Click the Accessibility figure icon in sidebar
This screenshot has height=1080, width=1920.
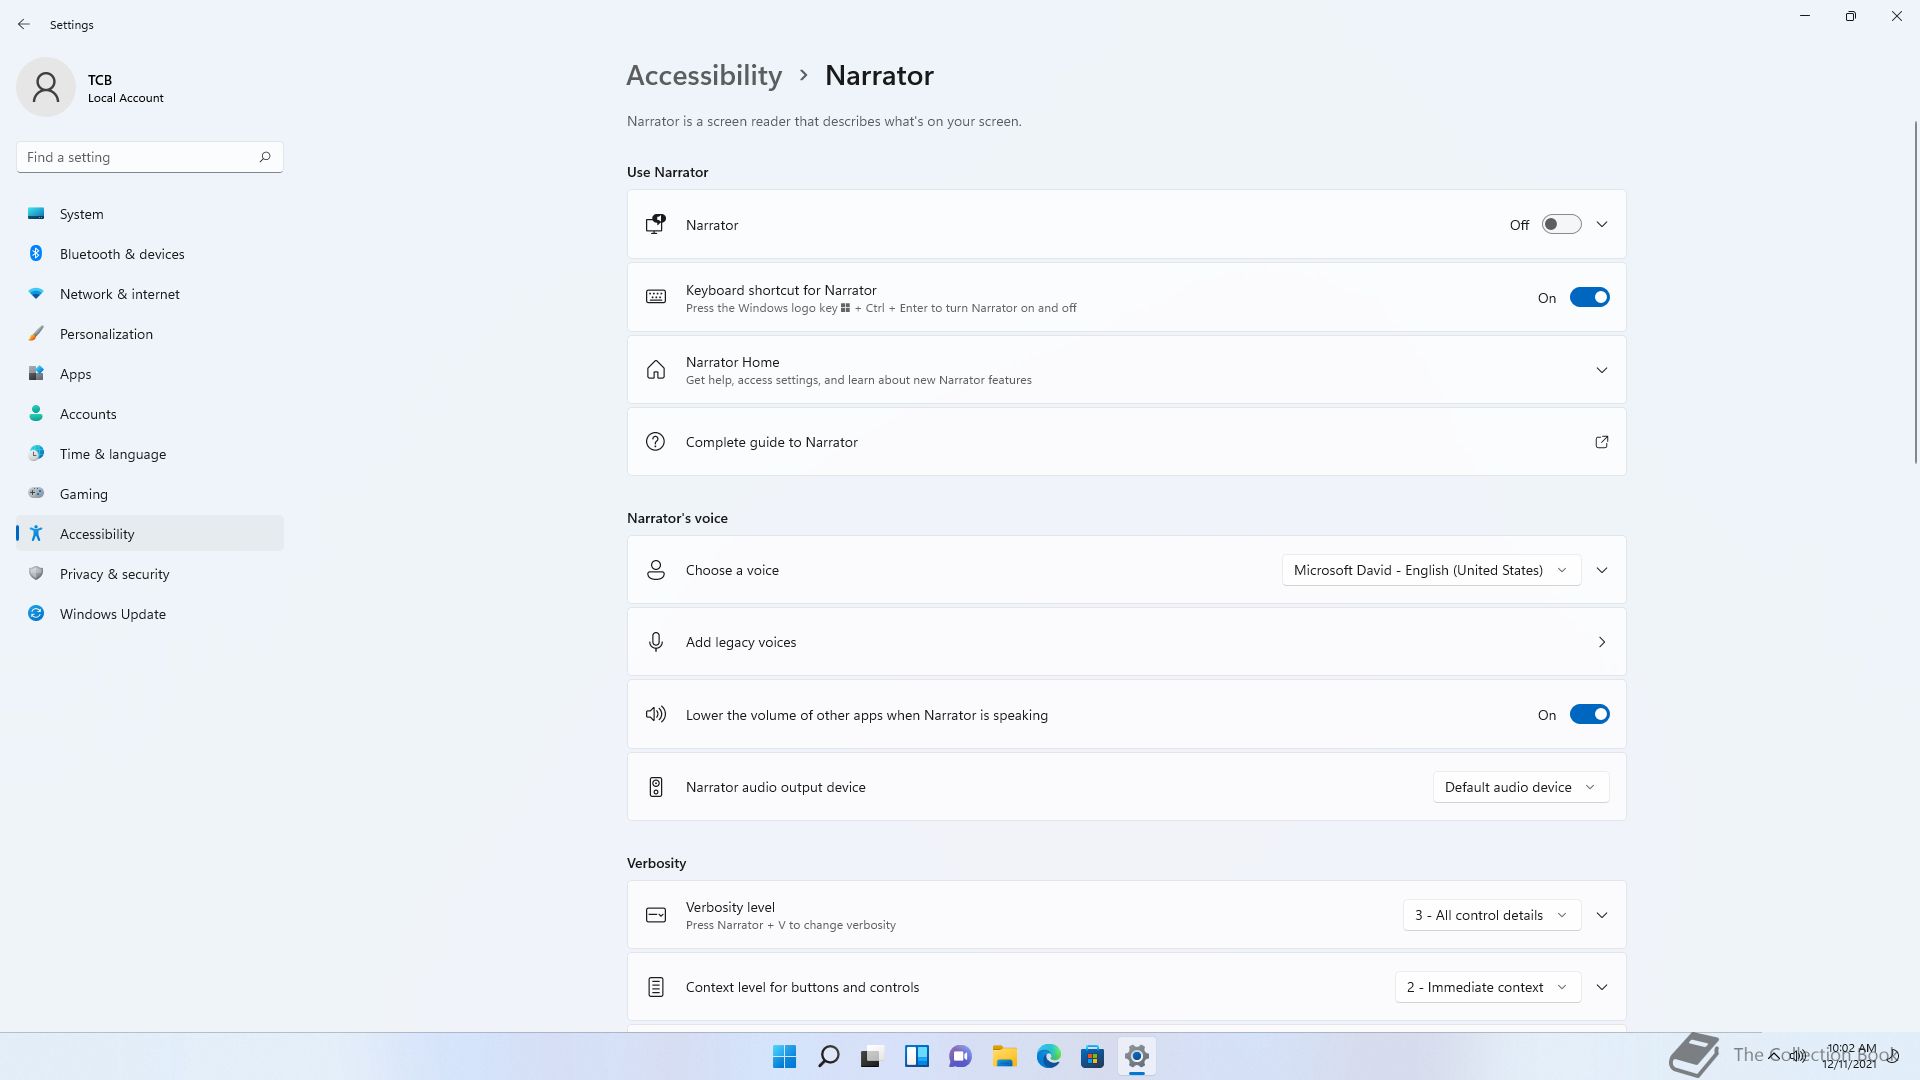point(36,533)
